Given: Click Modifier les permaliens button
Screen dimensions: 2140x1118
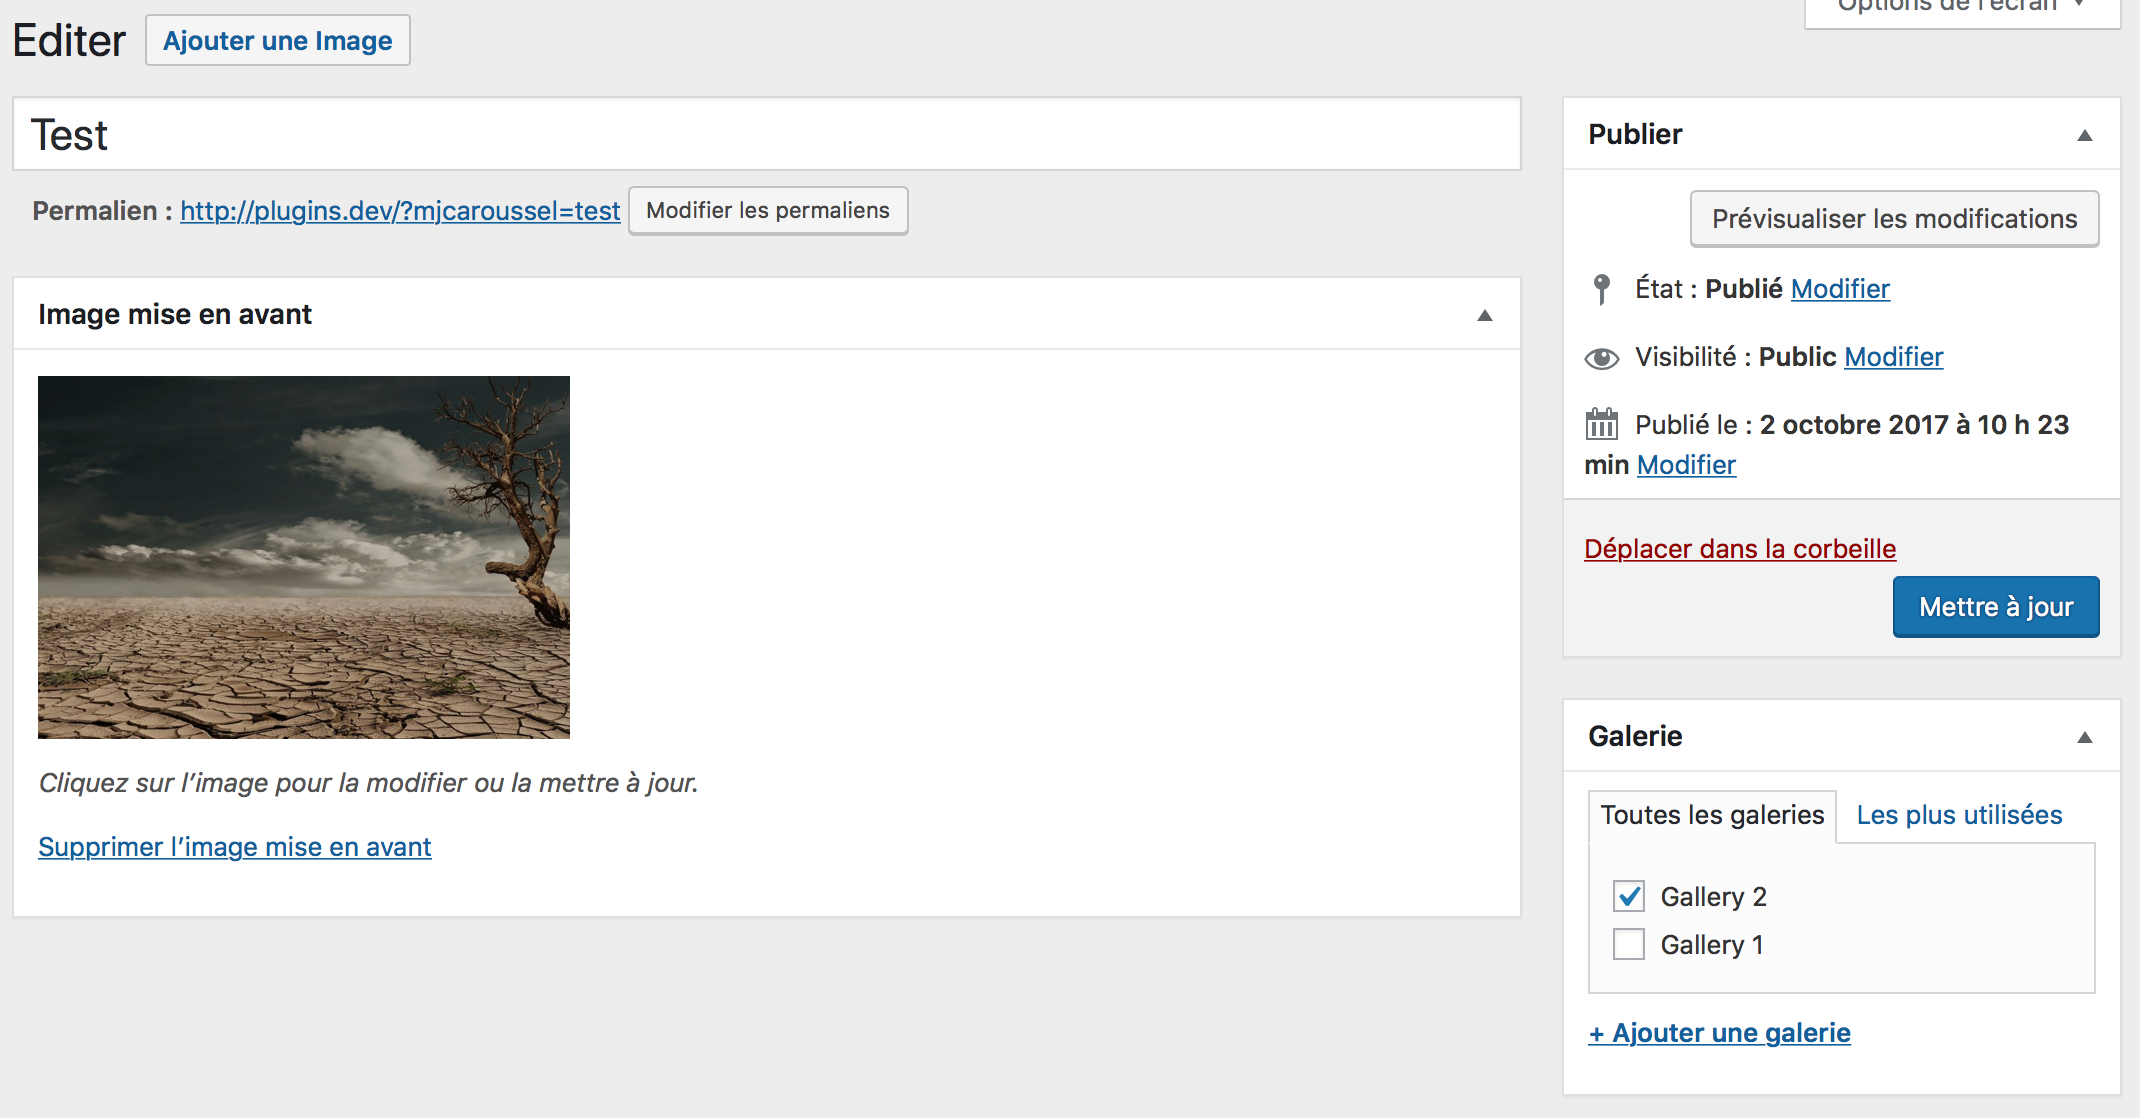Looking at the screenshot, I should [x=768, y=211].
